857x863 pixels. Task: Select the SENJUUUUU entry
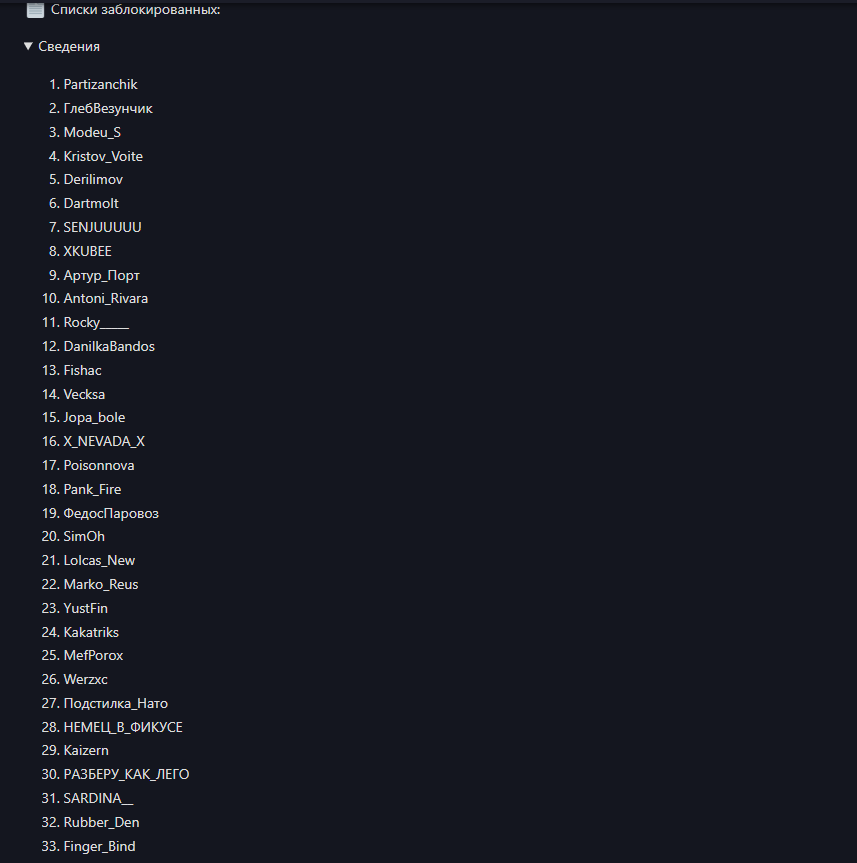tap(102, 227)
